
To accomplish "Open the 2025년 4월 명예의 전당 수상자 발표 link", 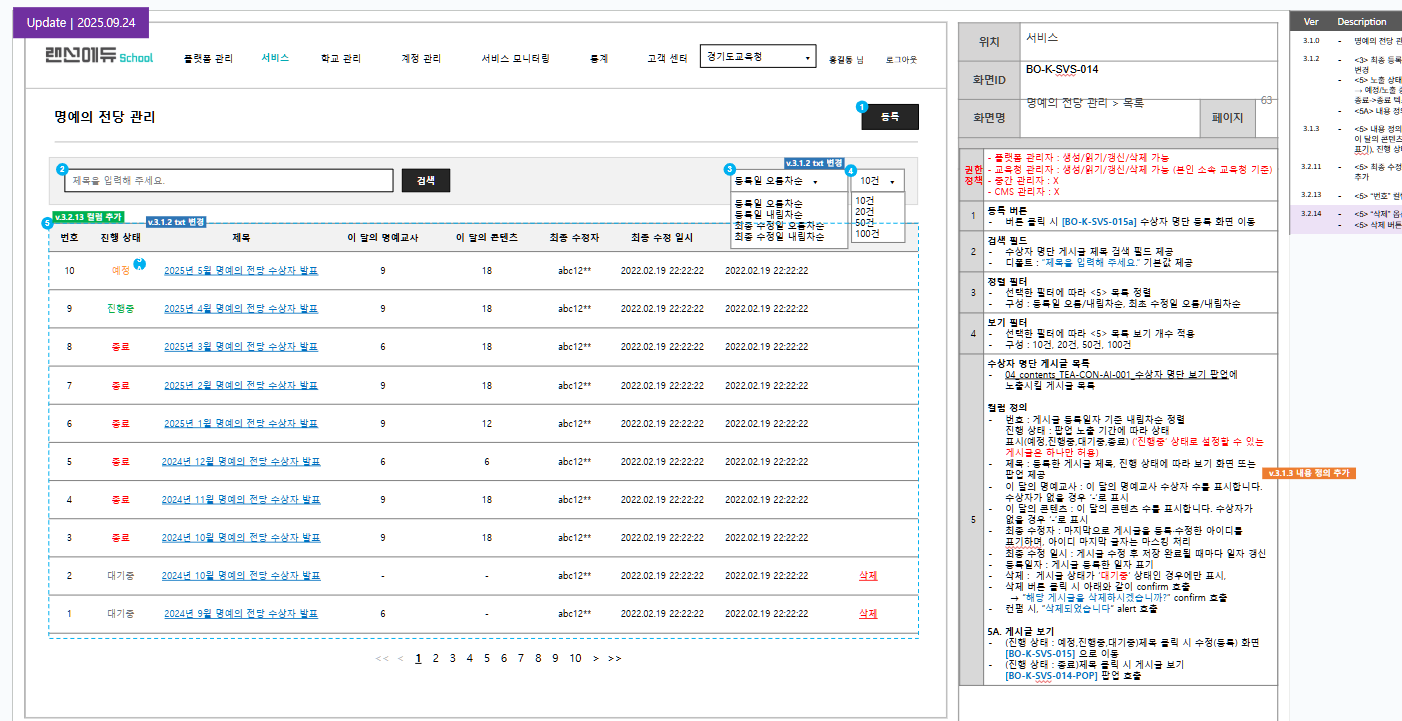I will coord(241,309).
